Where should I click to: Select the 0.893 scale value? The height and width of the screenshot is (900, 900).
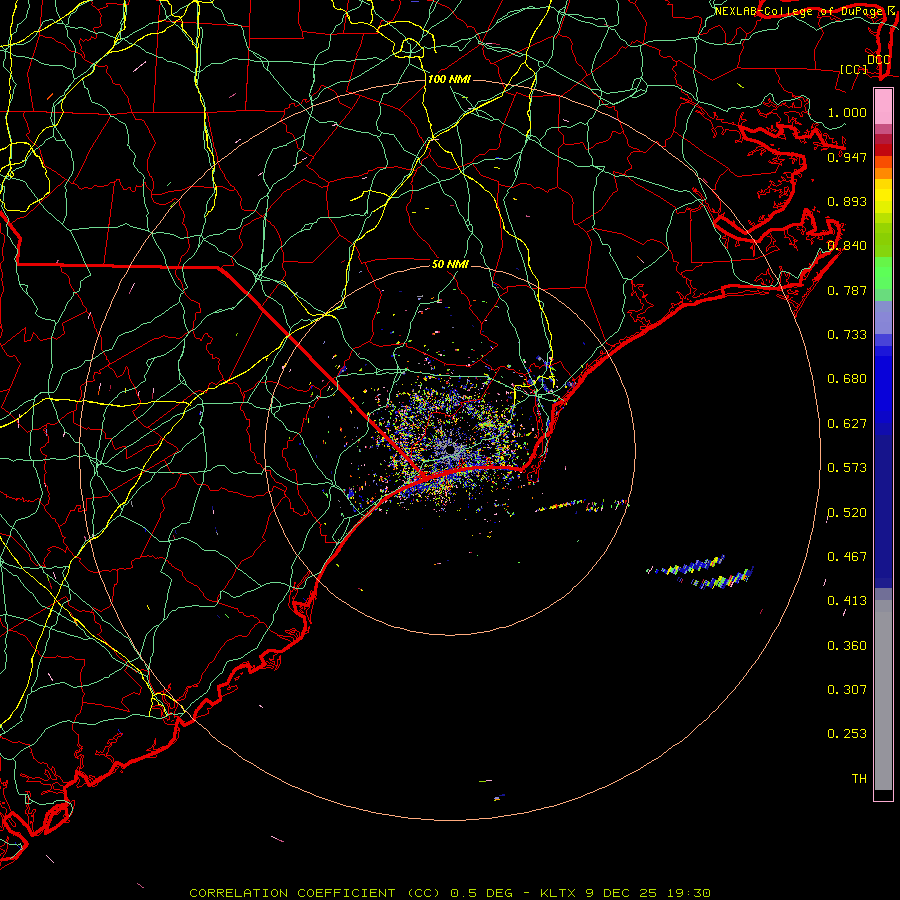click(x=847, y=201)
